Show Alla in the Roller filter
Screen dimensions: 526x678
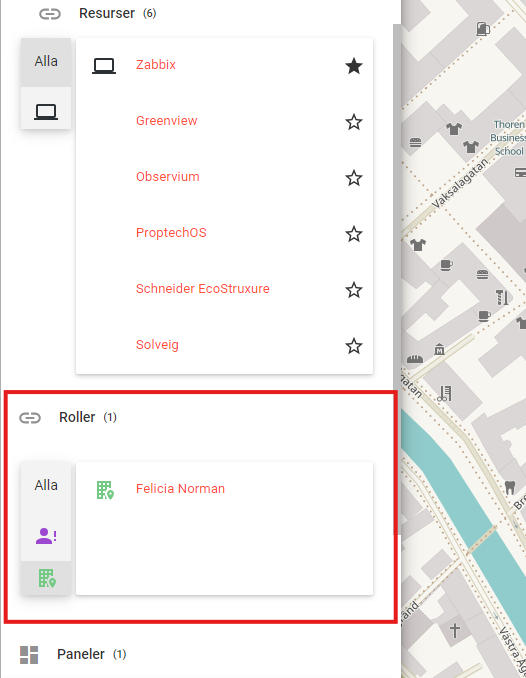46,486
